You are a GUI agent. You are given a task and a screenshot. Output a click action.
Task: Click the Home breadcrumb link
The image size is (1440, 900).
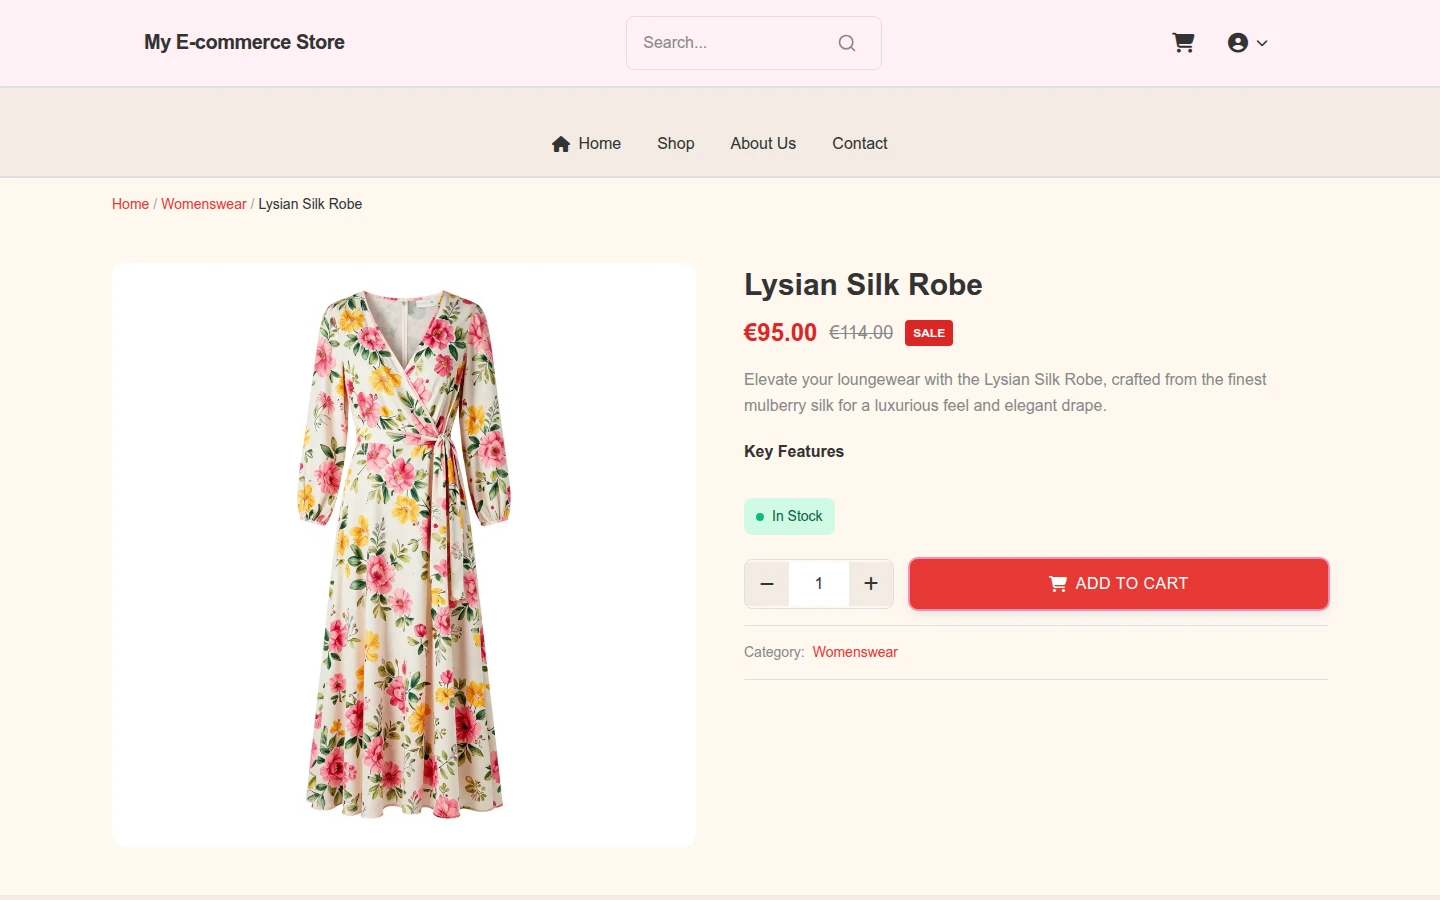[x=130, y=204]
